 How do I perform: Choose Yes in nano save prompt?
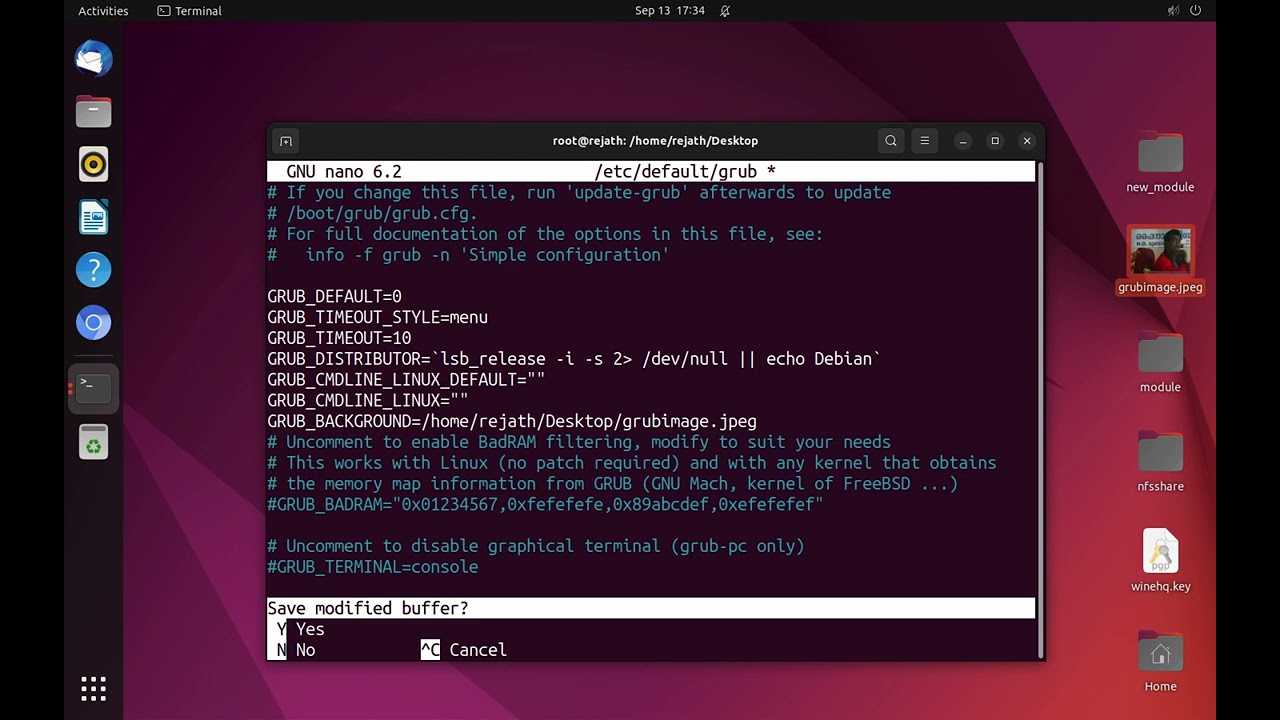click(x=301, y=629)
